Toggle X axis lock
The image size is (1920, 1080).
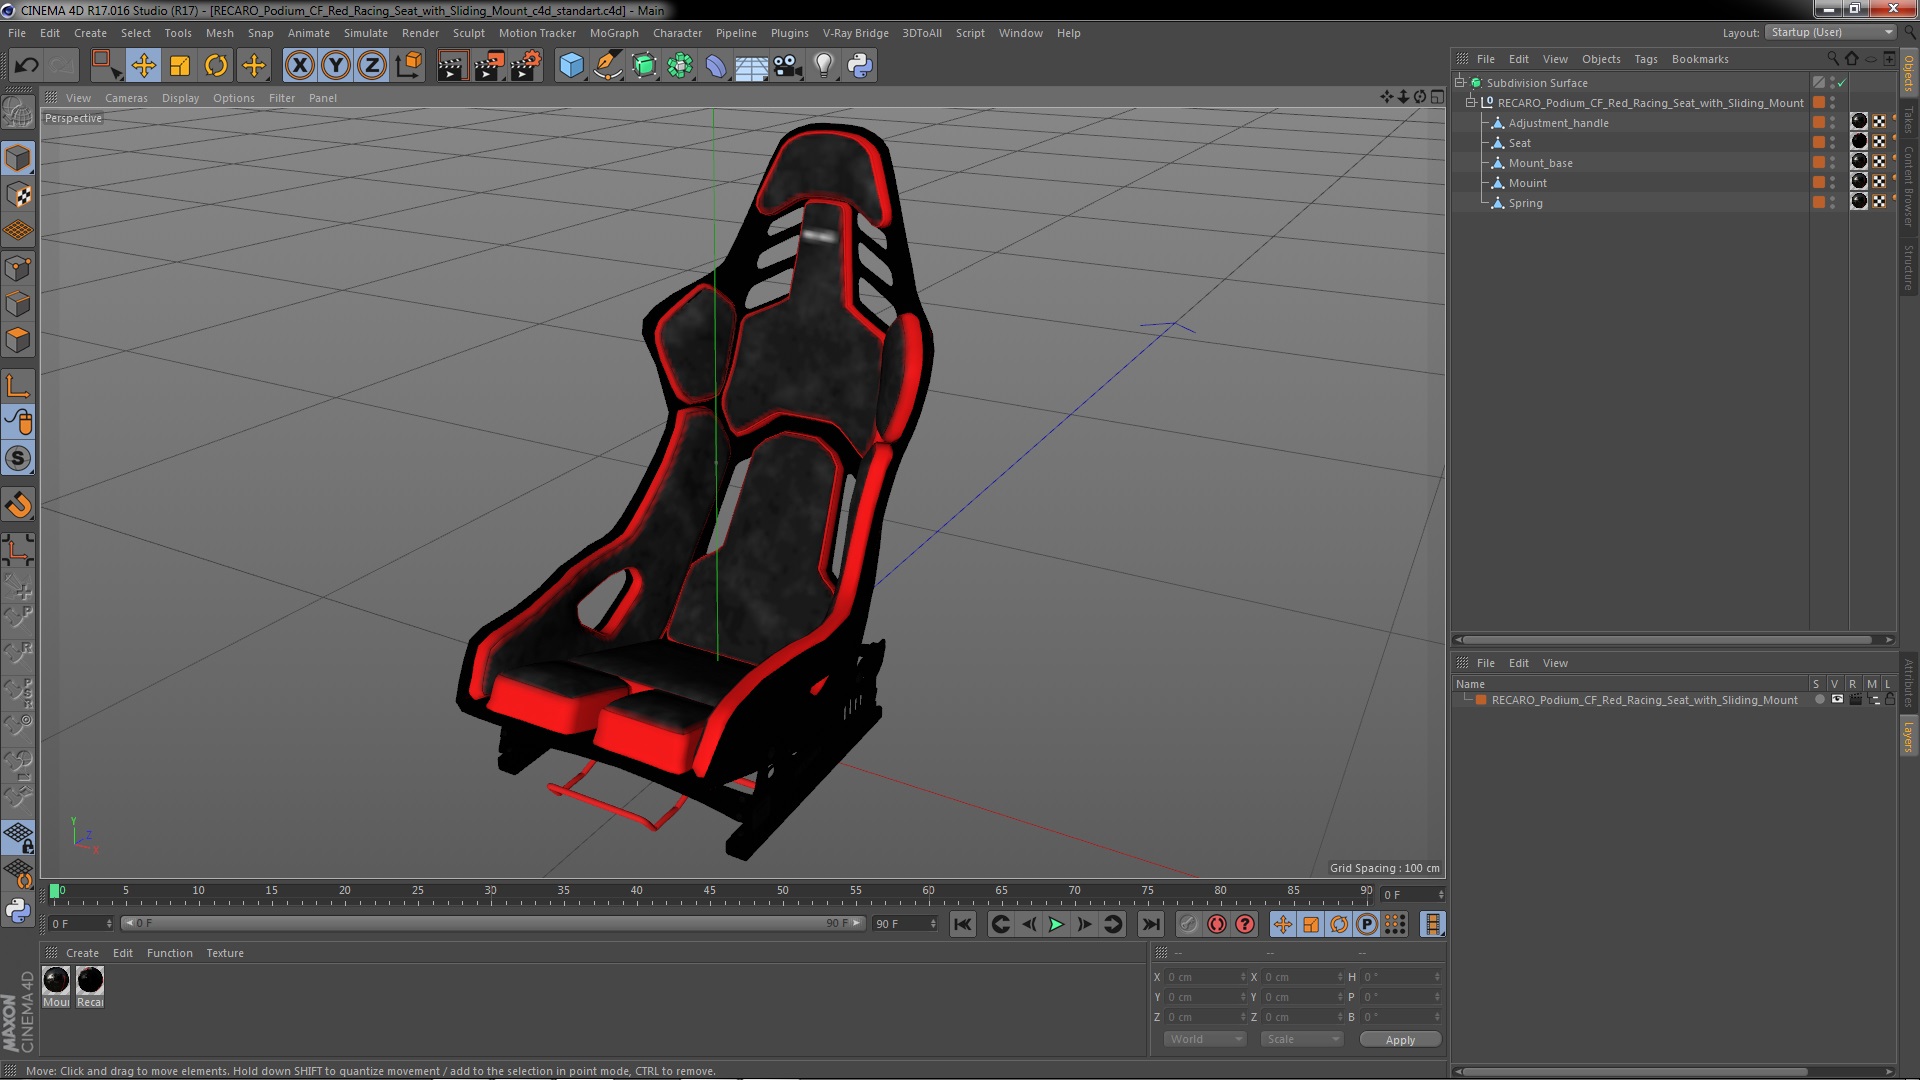click(299, 66)
